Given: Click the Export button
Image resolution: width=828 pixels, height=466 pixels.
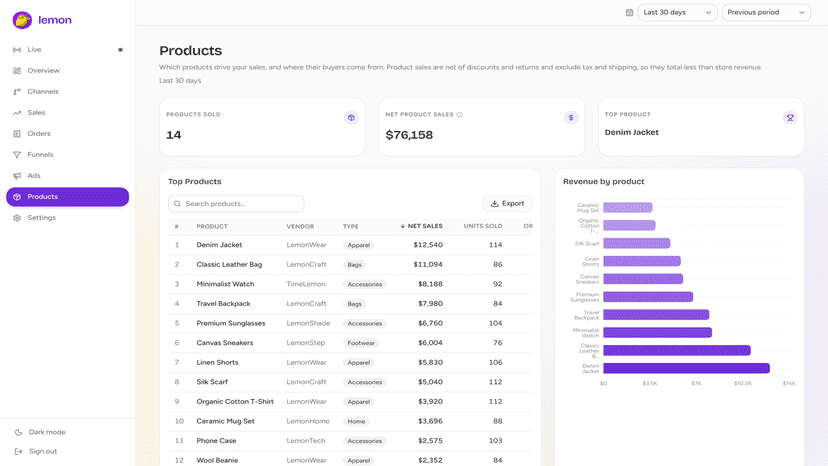Looking at the screenshot, I should click(x=507, y=204).
